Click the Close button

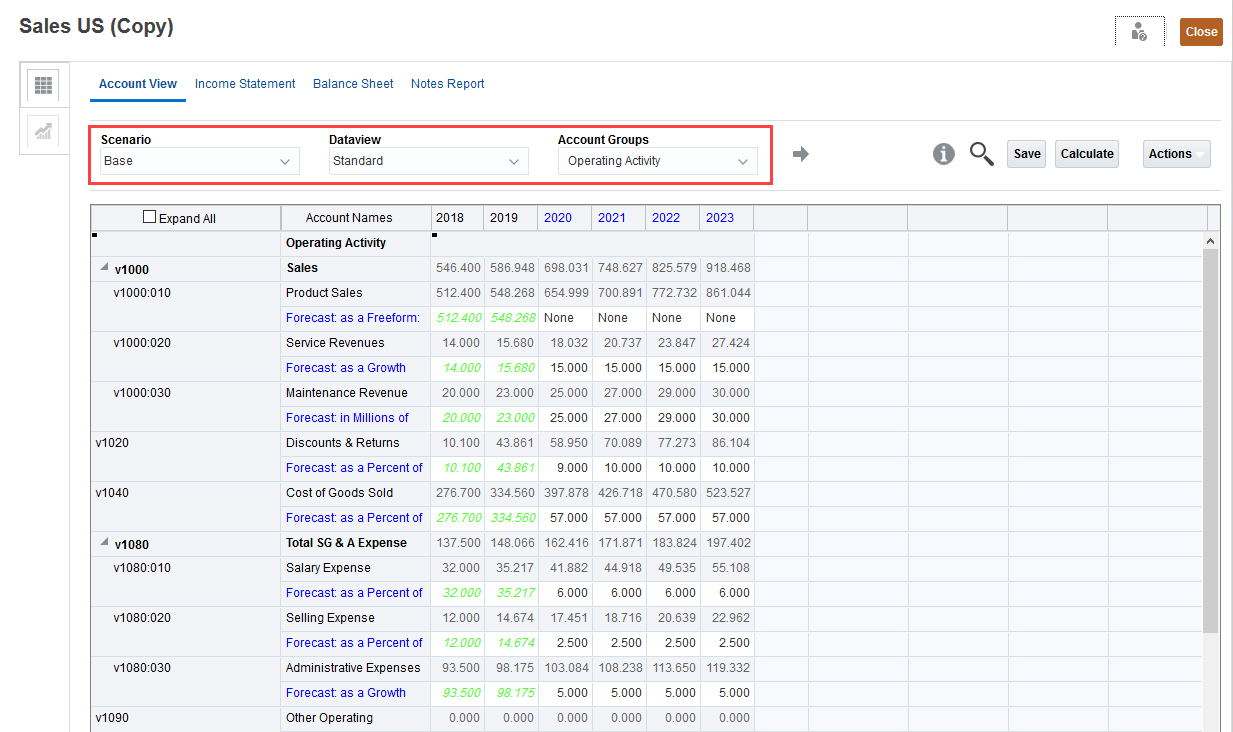tap(1201, 32)
